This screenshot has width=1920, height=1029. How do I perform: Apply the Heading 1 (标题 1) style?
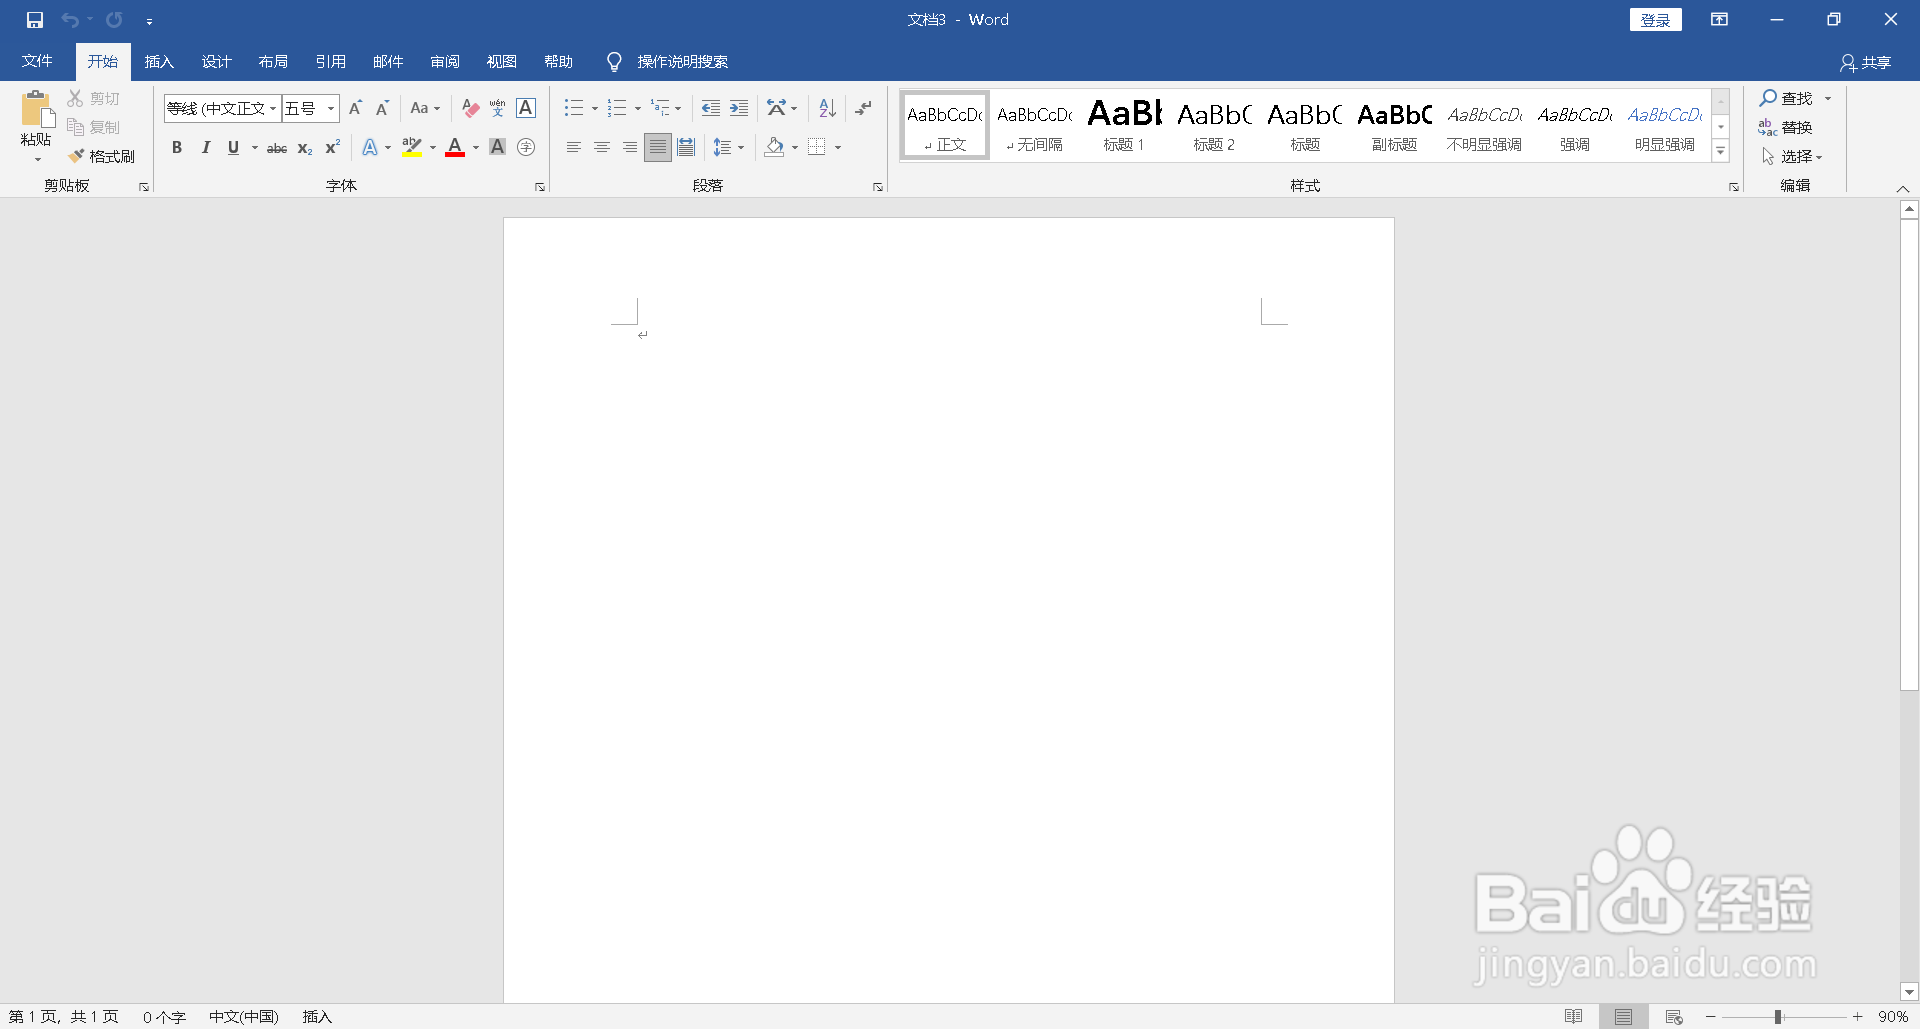(x=1124, y=125)
